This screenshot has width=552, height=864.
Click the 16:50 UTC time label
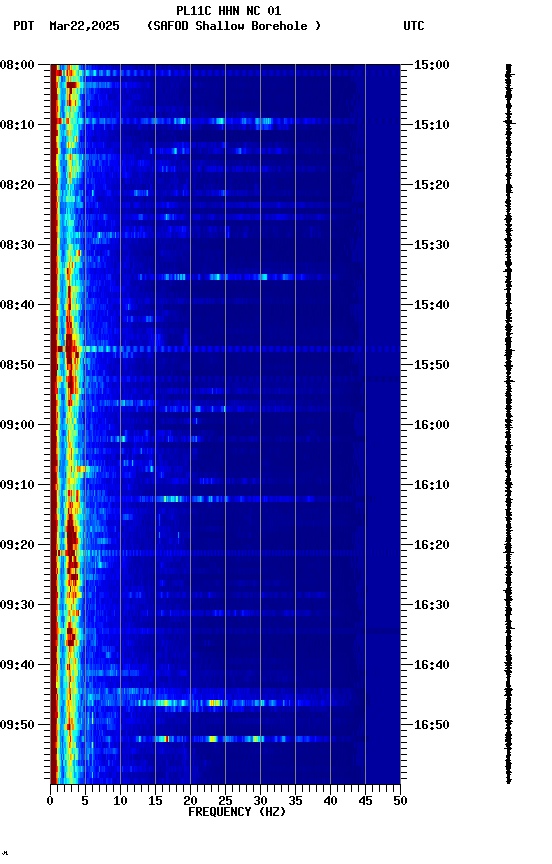point(431,725)
